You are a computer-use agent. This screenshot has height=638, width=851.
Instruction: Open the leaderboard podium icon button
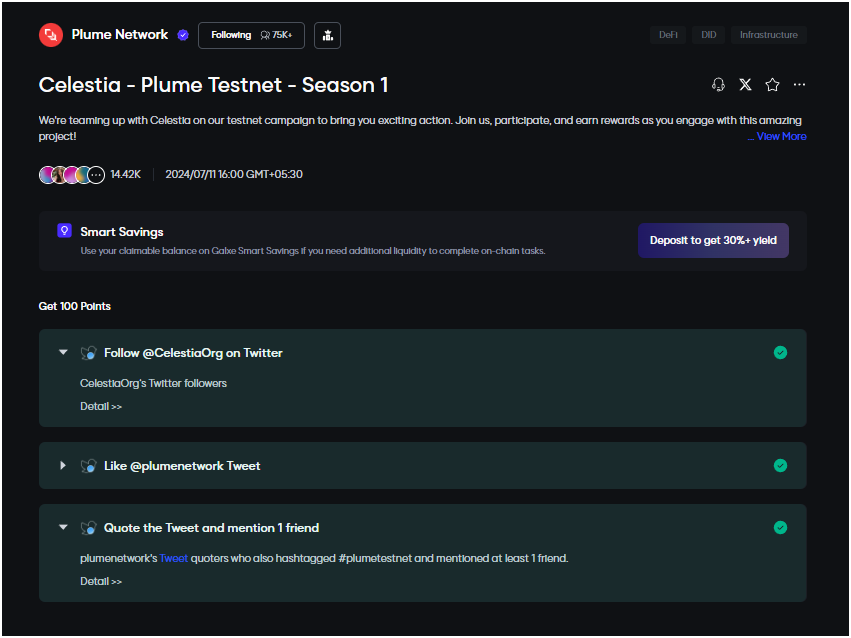[327, 35]
